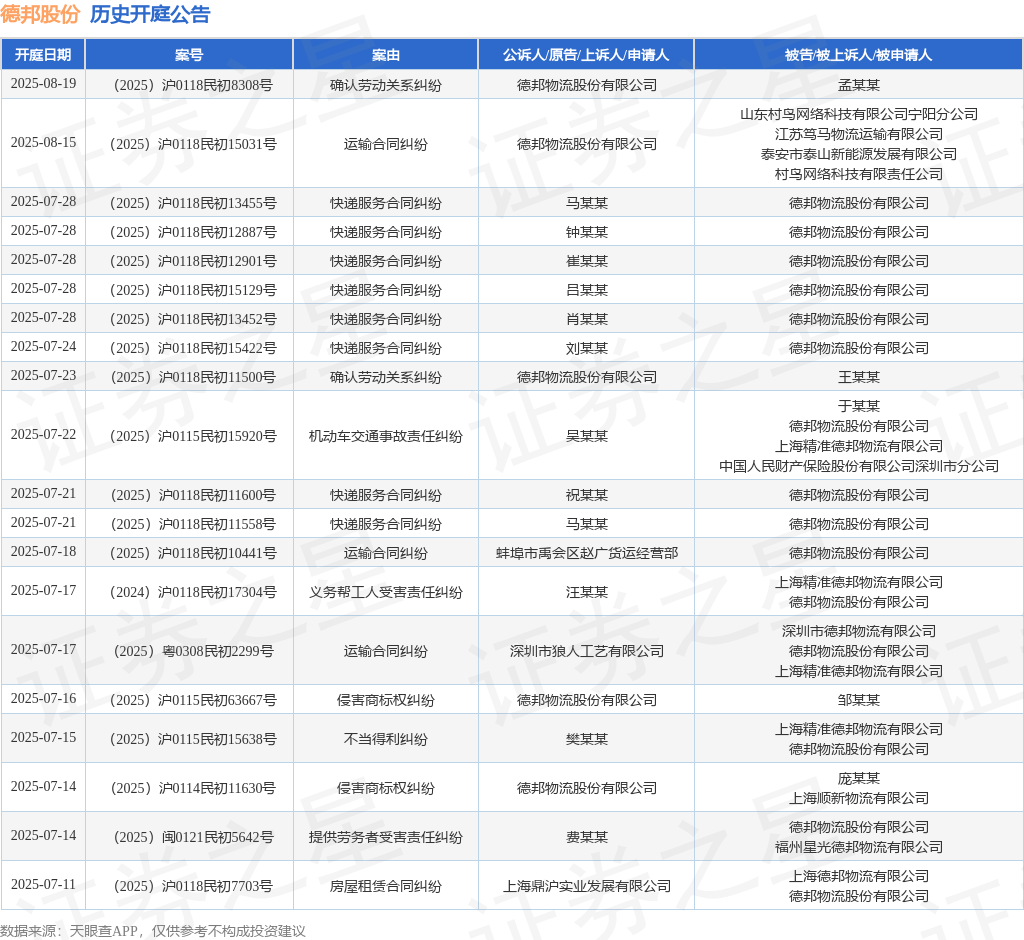Image resolution: width=1024 pixels, height=940 pixels.
Task: Select case number (2025)沪0118民初12887号
Action: 193,232
